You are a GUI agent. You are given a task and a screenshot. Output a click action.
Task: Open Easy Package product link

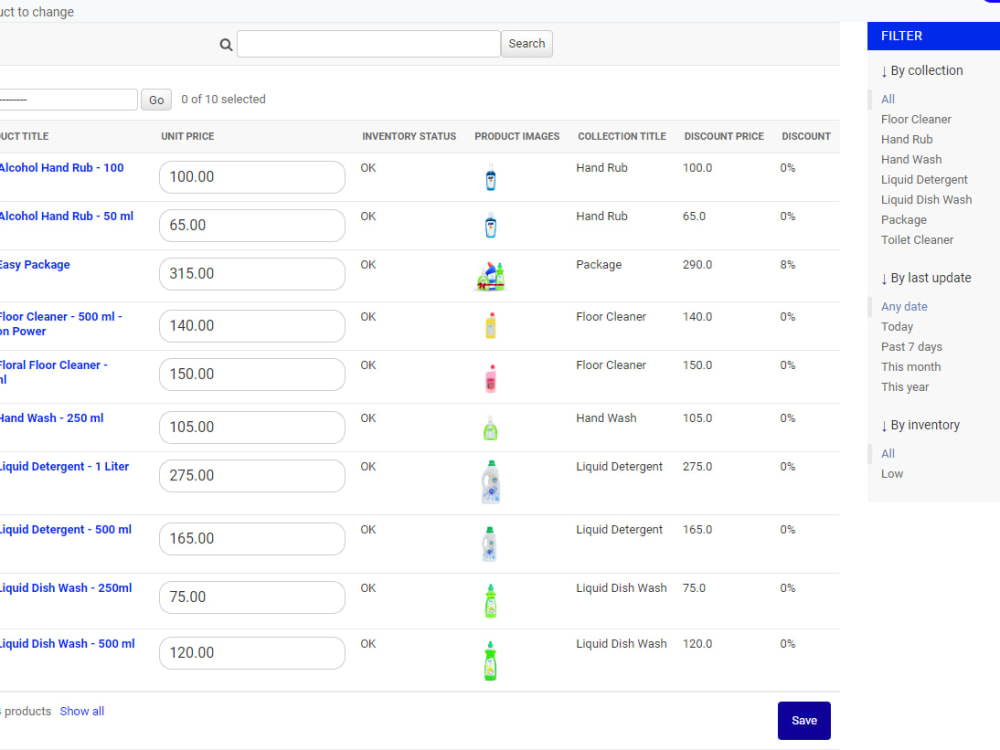click(35, 265)
